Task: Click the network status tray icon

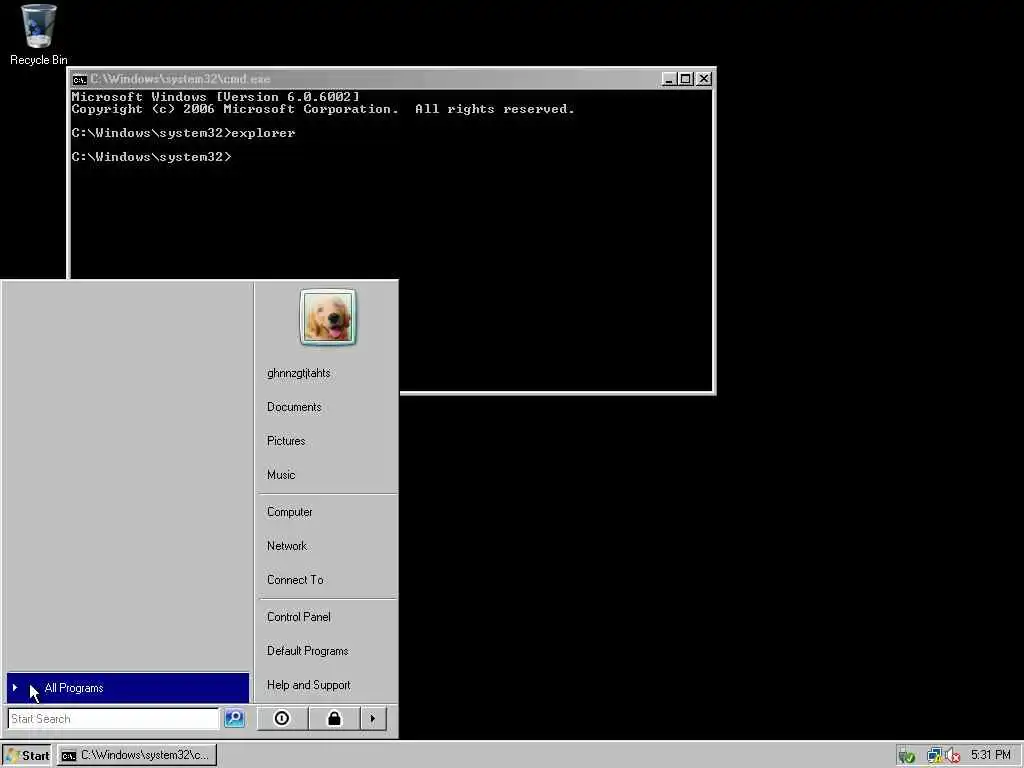Action: click(935, 756)
